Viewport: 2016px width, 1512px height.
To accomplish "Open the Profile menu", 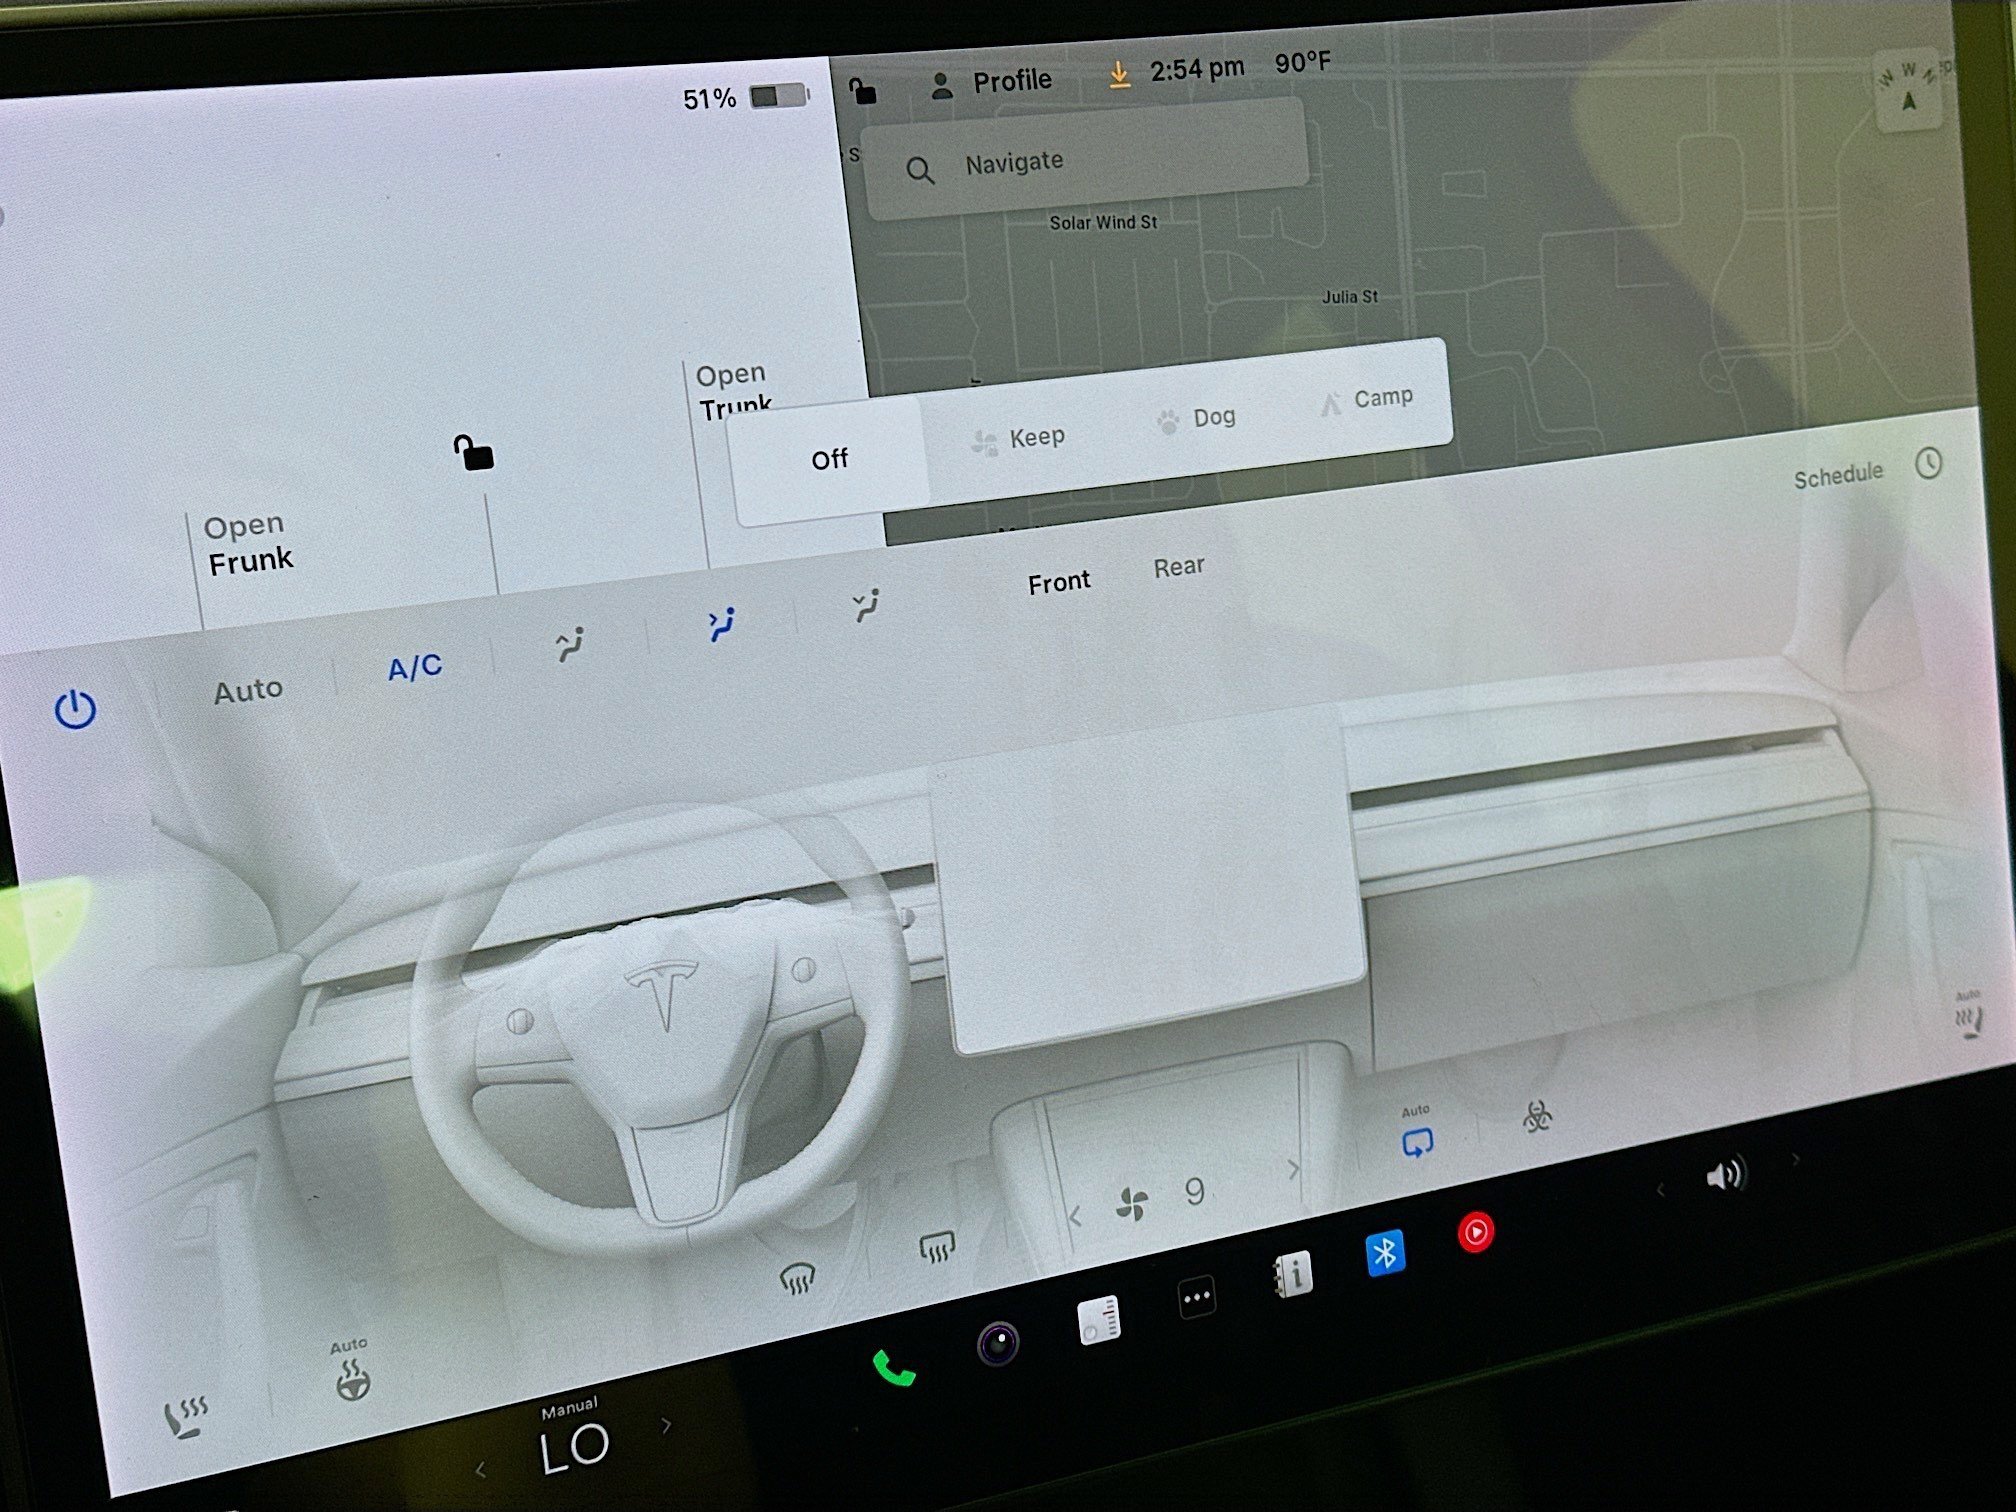I will point(990,82).
